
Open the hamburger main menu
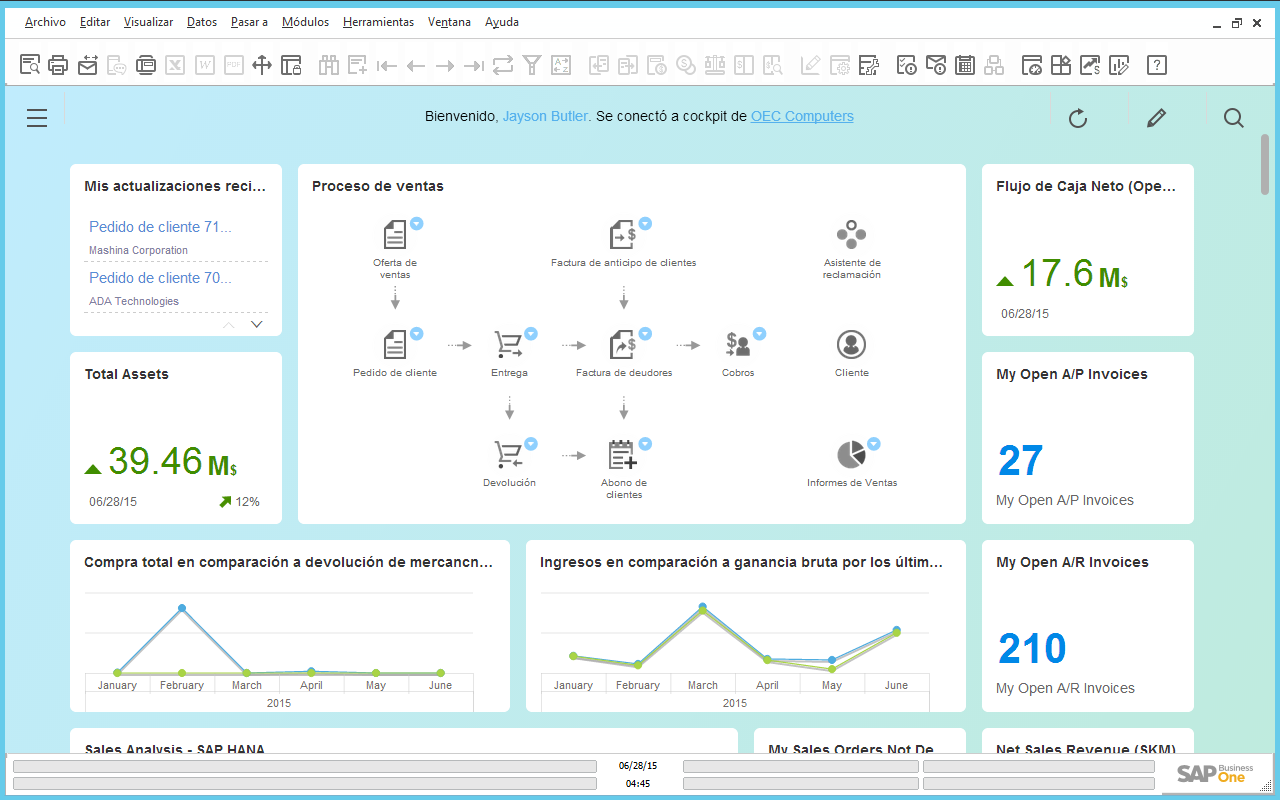click(x=37, y=118)
